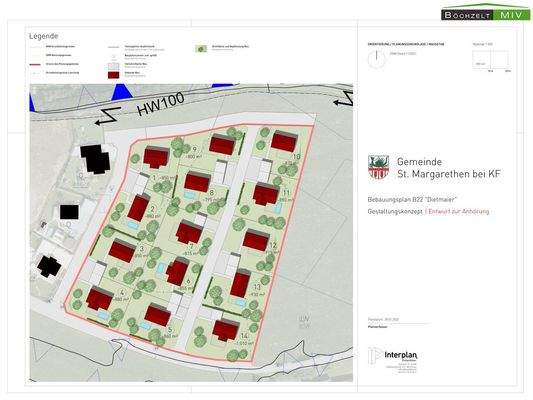Click the red house on plot 6
This screenshot has height=400, width=533.
click(177, 271)
